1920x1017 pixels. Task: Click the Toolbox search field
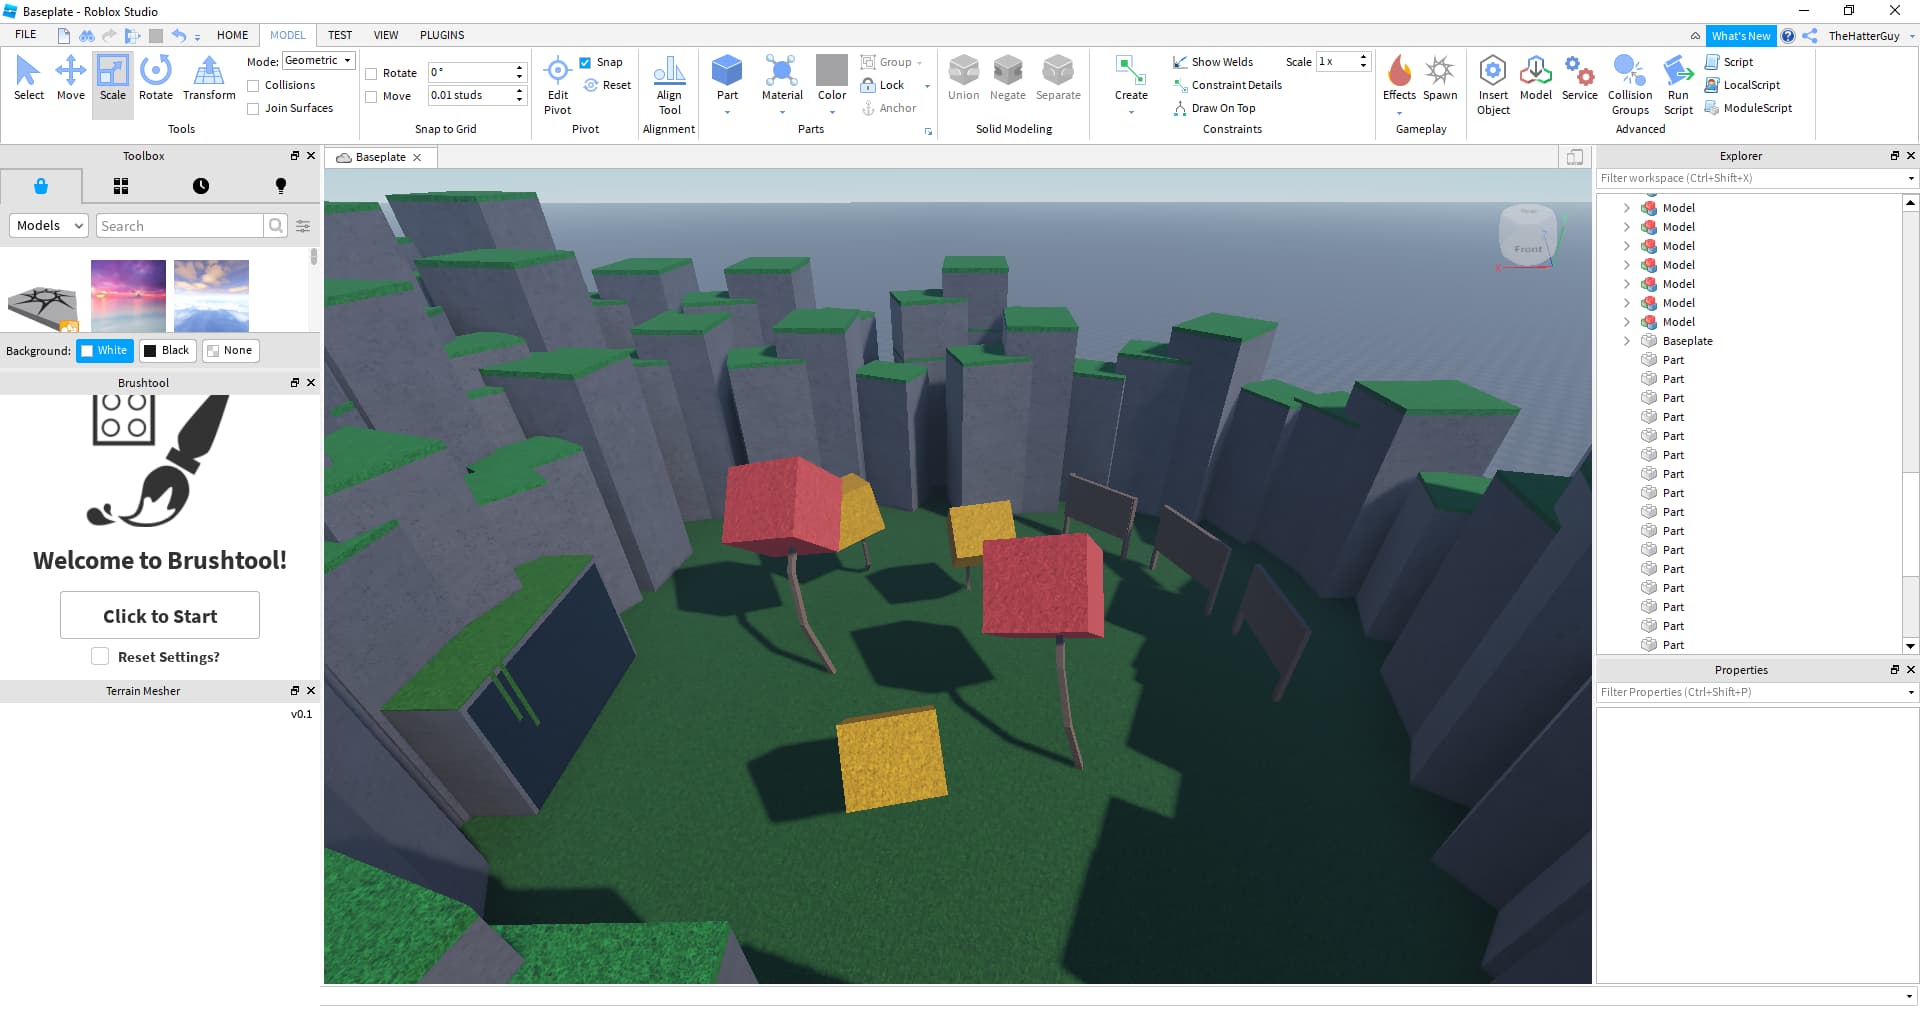pos(180,226)
